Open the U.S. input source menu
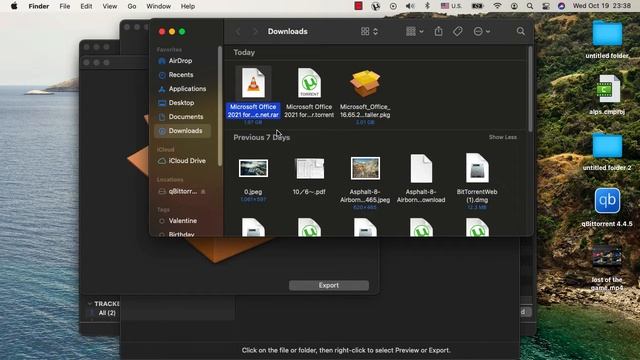Screen dimensions: 640x360 (x=451, y=6)
